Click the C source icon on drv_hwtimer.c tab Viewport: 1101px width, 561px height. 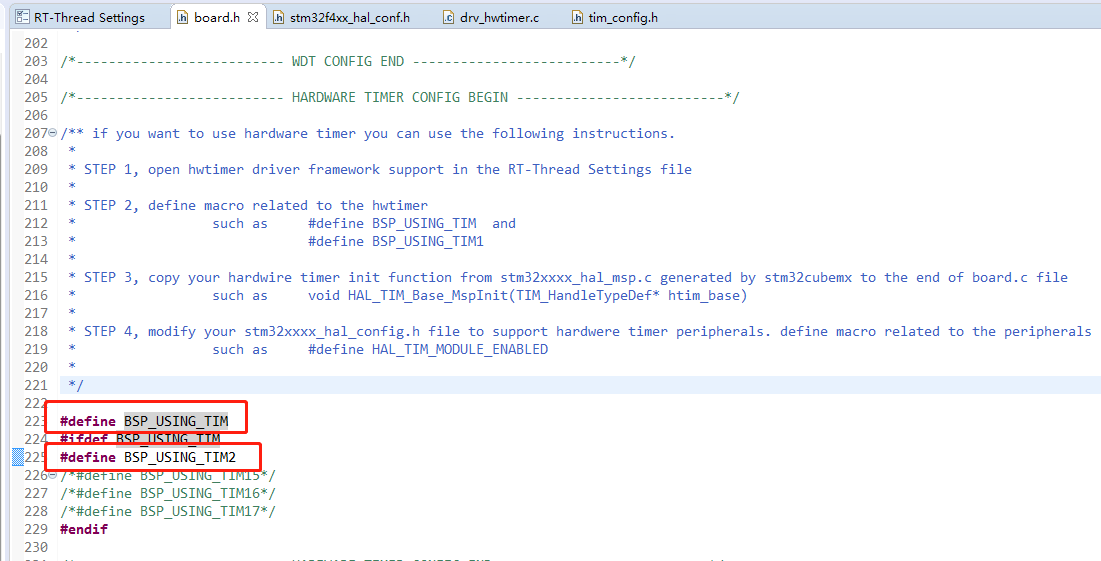[x=449, y=17]
